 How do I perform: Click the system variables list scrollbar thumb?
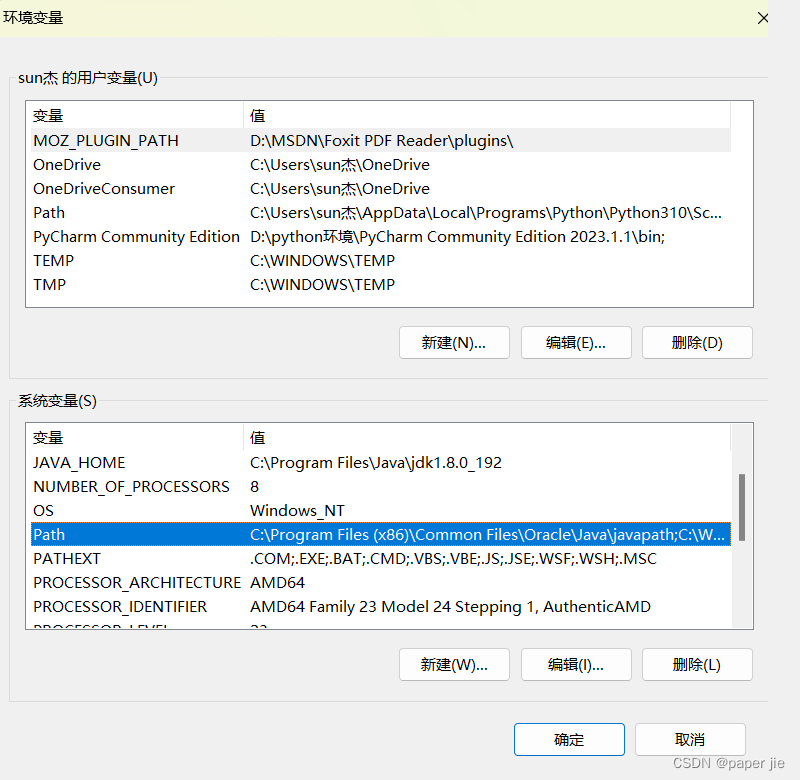742,507
